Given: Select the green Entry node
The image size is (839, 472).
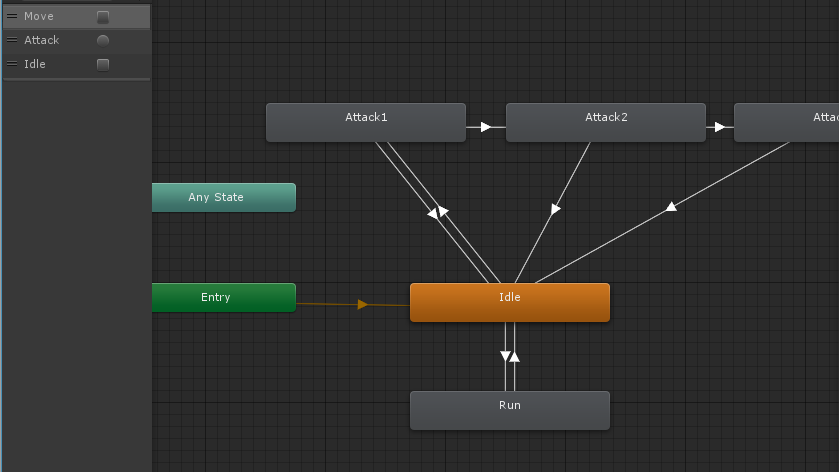Looking at the screenshot, I should click(224, 298).
